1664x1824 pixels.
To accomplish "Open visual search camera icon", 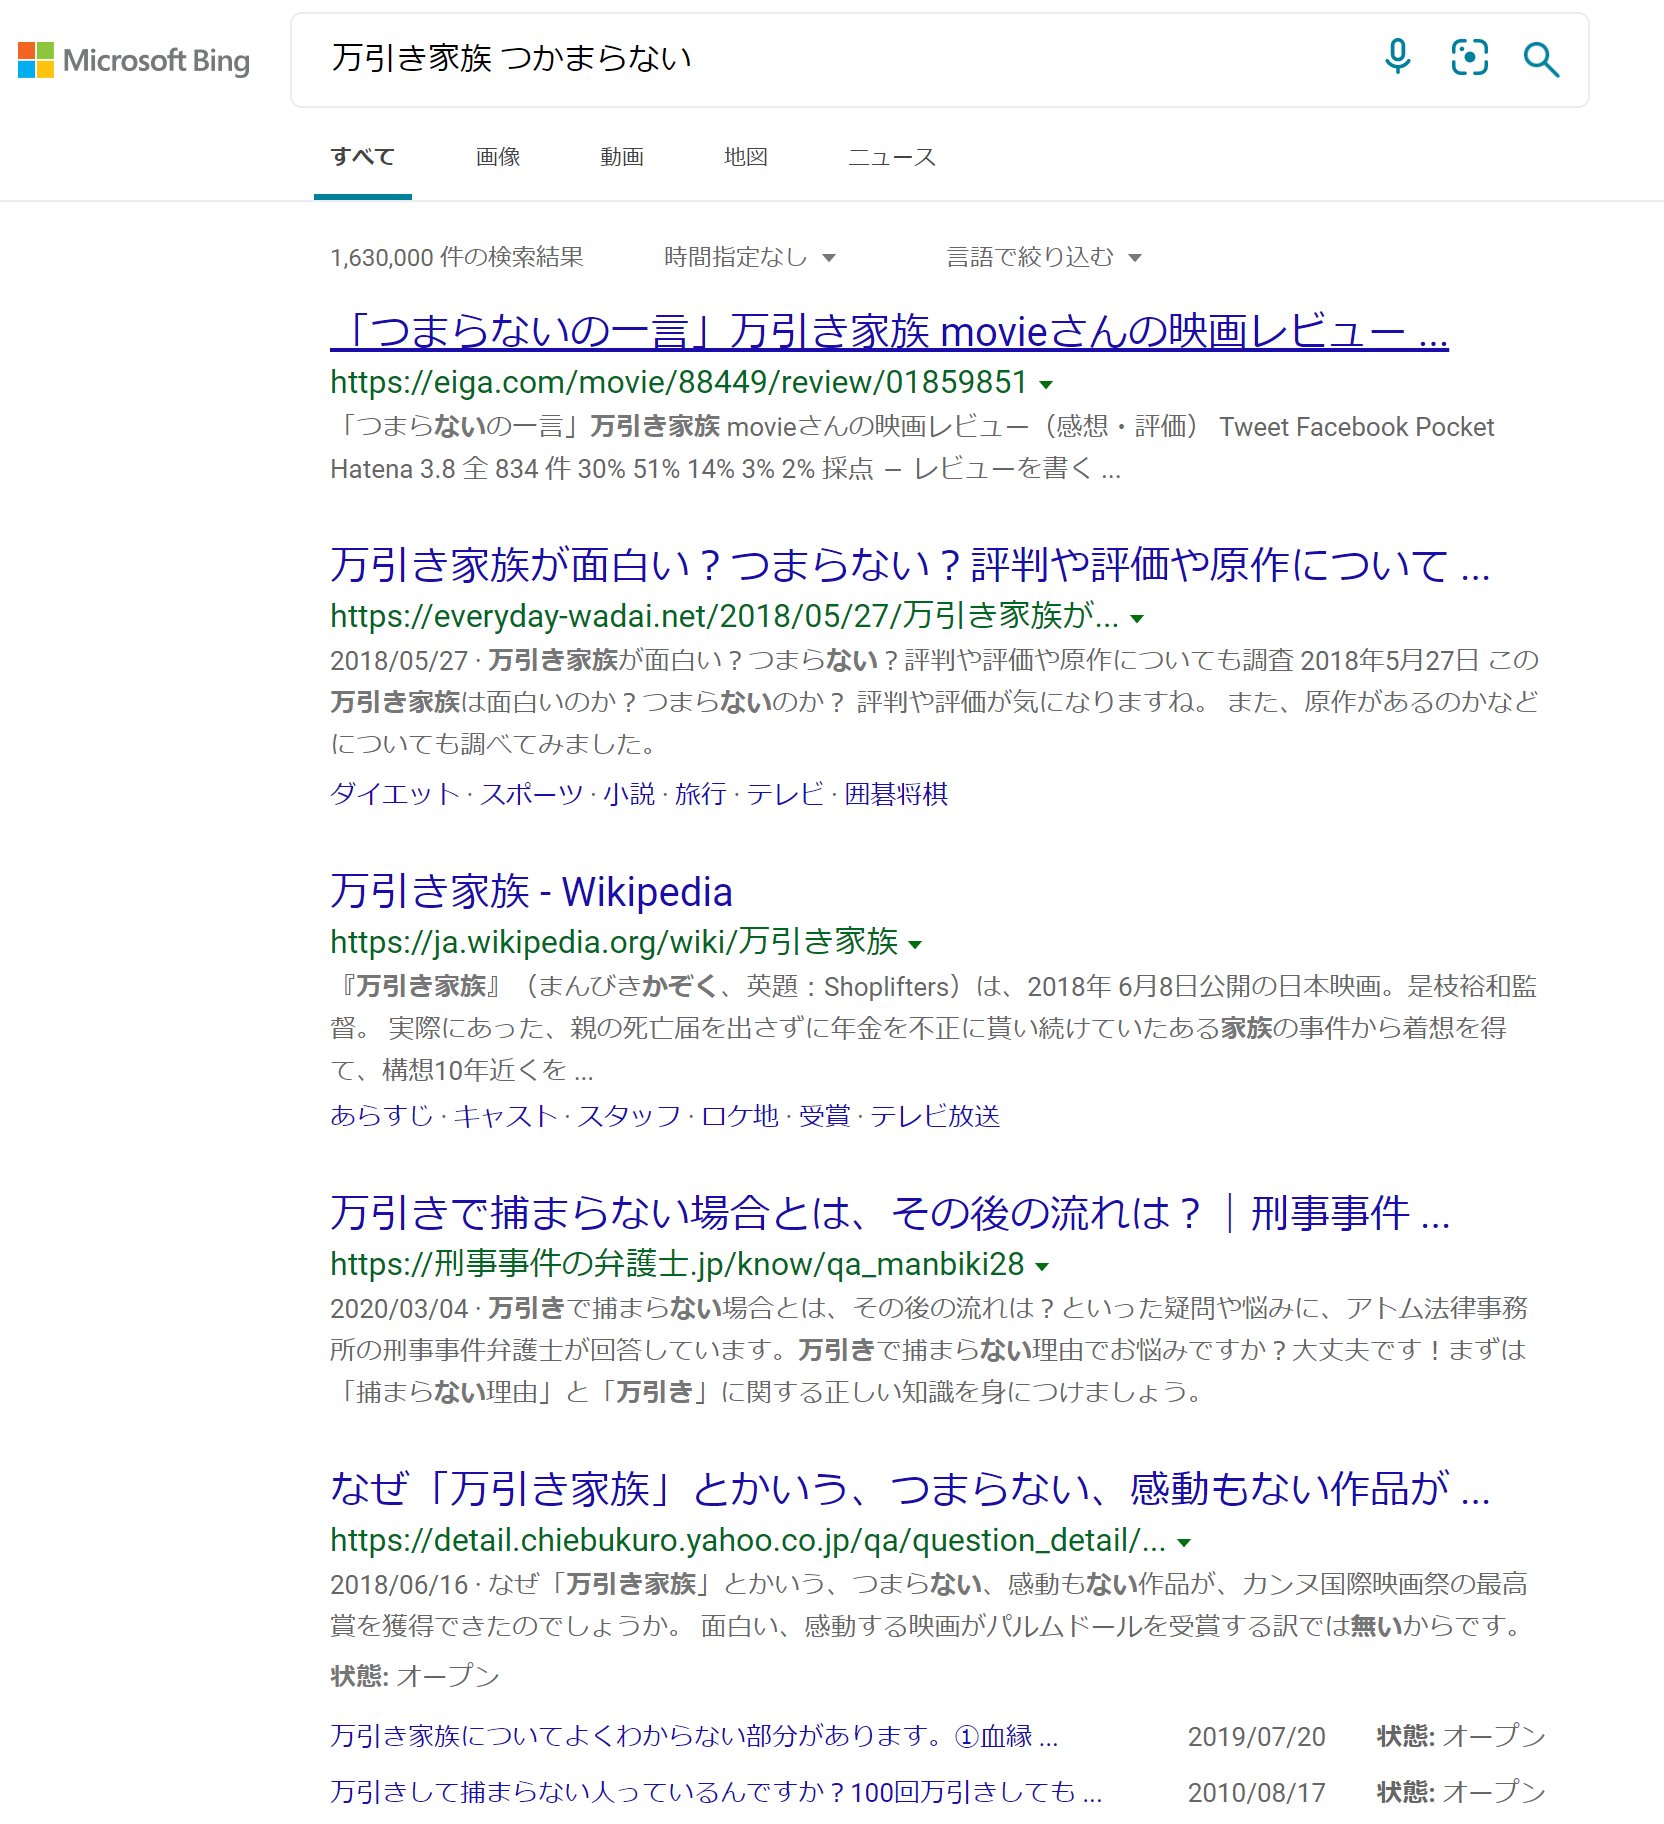I will pyautogui.click(x=1469, y=58).
